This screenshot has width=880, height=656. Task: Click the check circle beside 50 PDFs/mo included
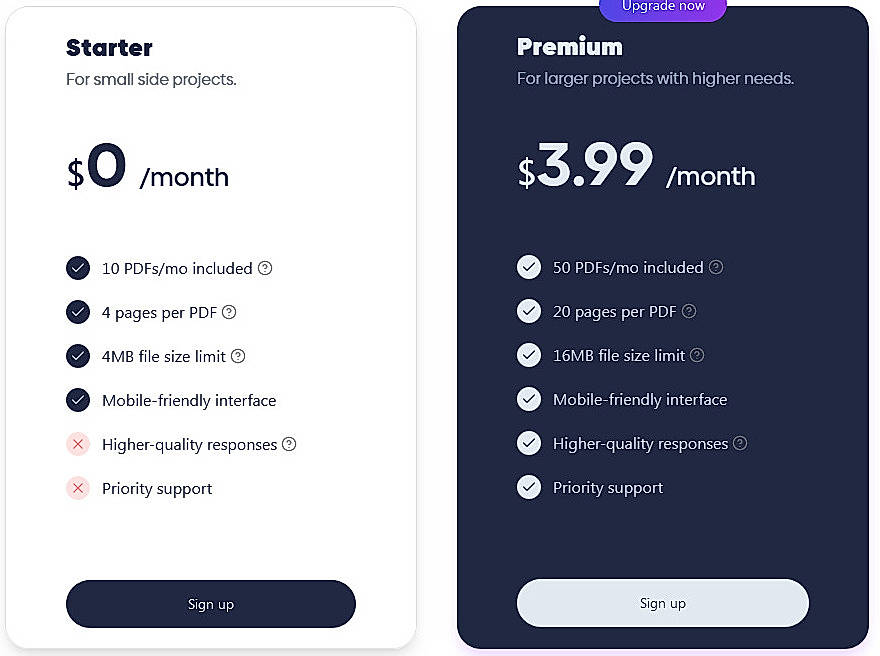[x=529, y=267]
